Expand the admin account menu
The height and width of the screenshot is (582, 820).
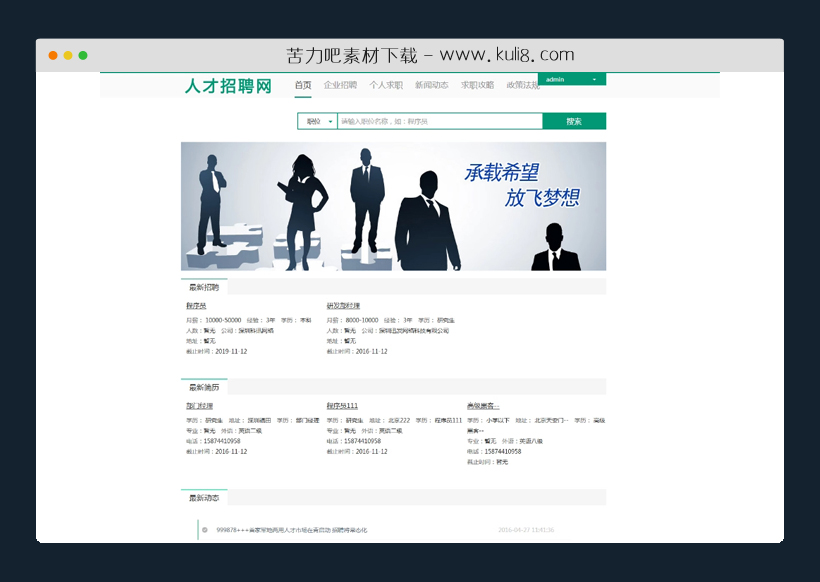565,79
